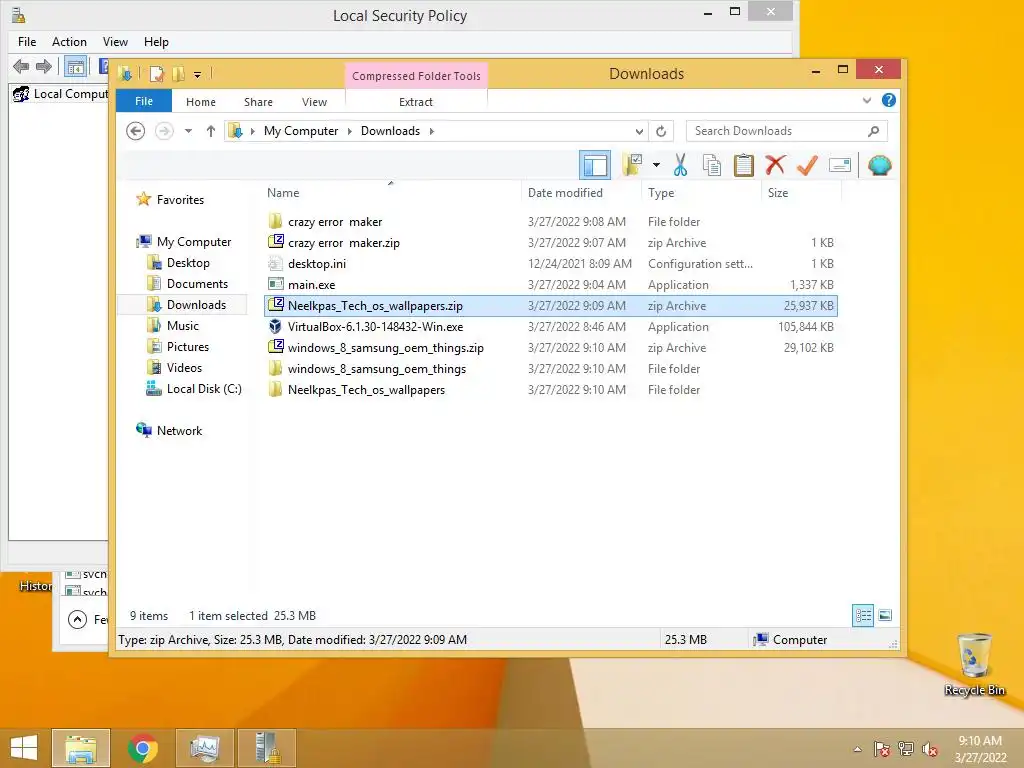Viewport: 1024px width, 768px height.
Task: Click the Search Downloards magnifier icon
Action: [x=873, y=131]
